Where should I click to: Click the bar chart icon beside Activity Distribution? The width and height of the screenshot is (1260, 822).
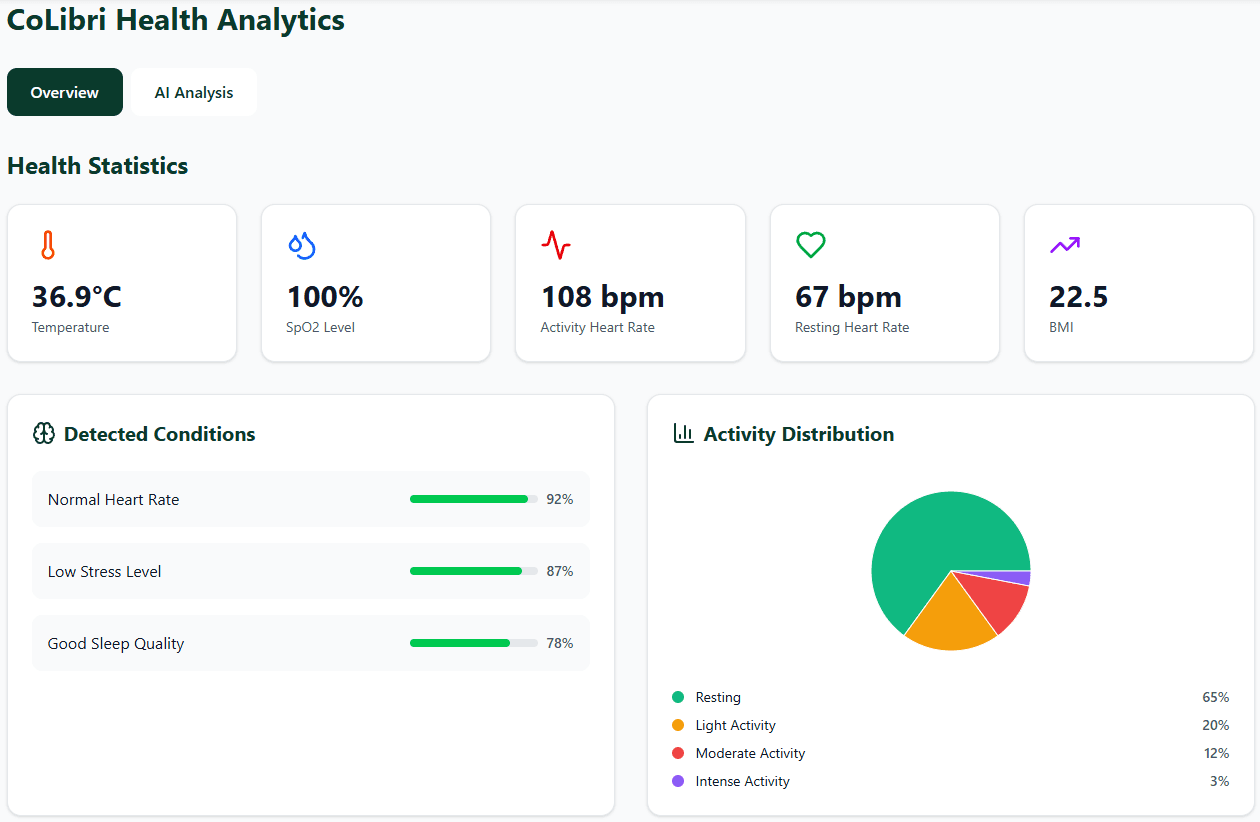pyautogui.click(x=683, y=433)
